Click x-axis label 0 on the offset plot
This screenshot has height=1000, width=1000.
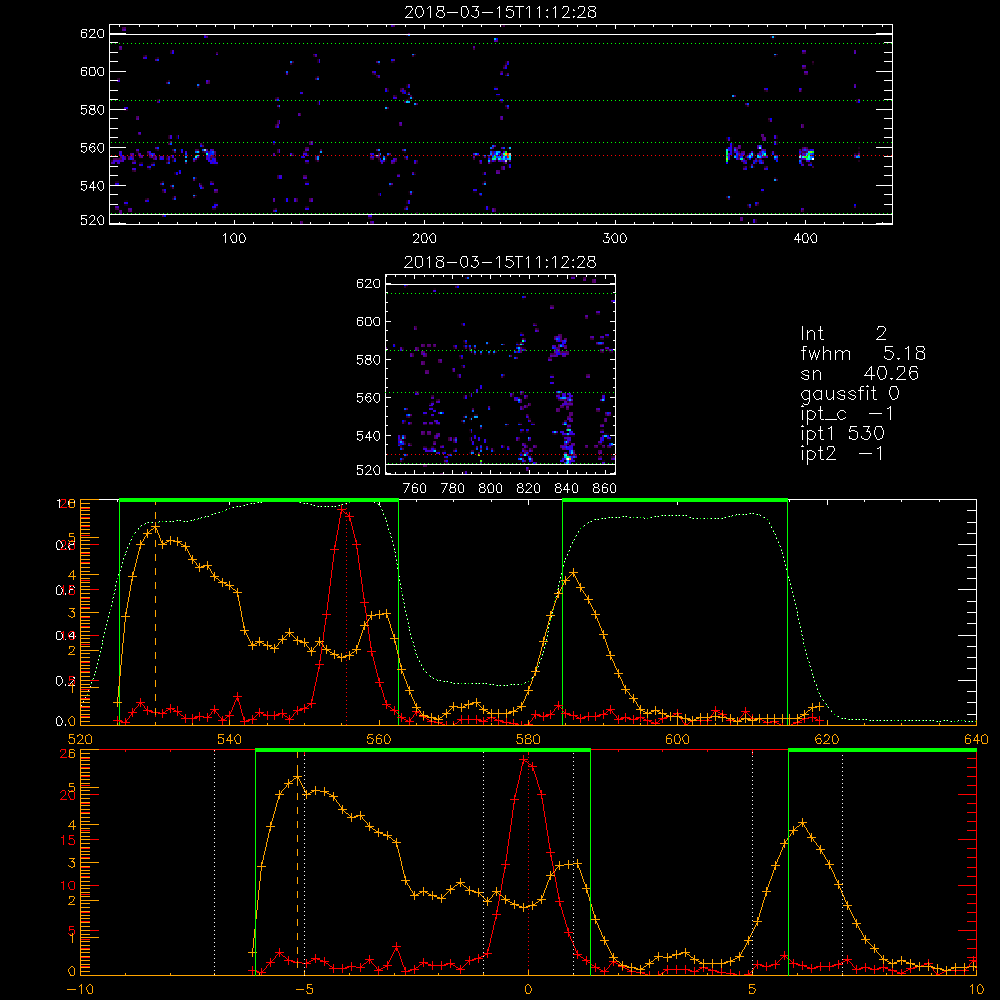click(x=528, y=990)
